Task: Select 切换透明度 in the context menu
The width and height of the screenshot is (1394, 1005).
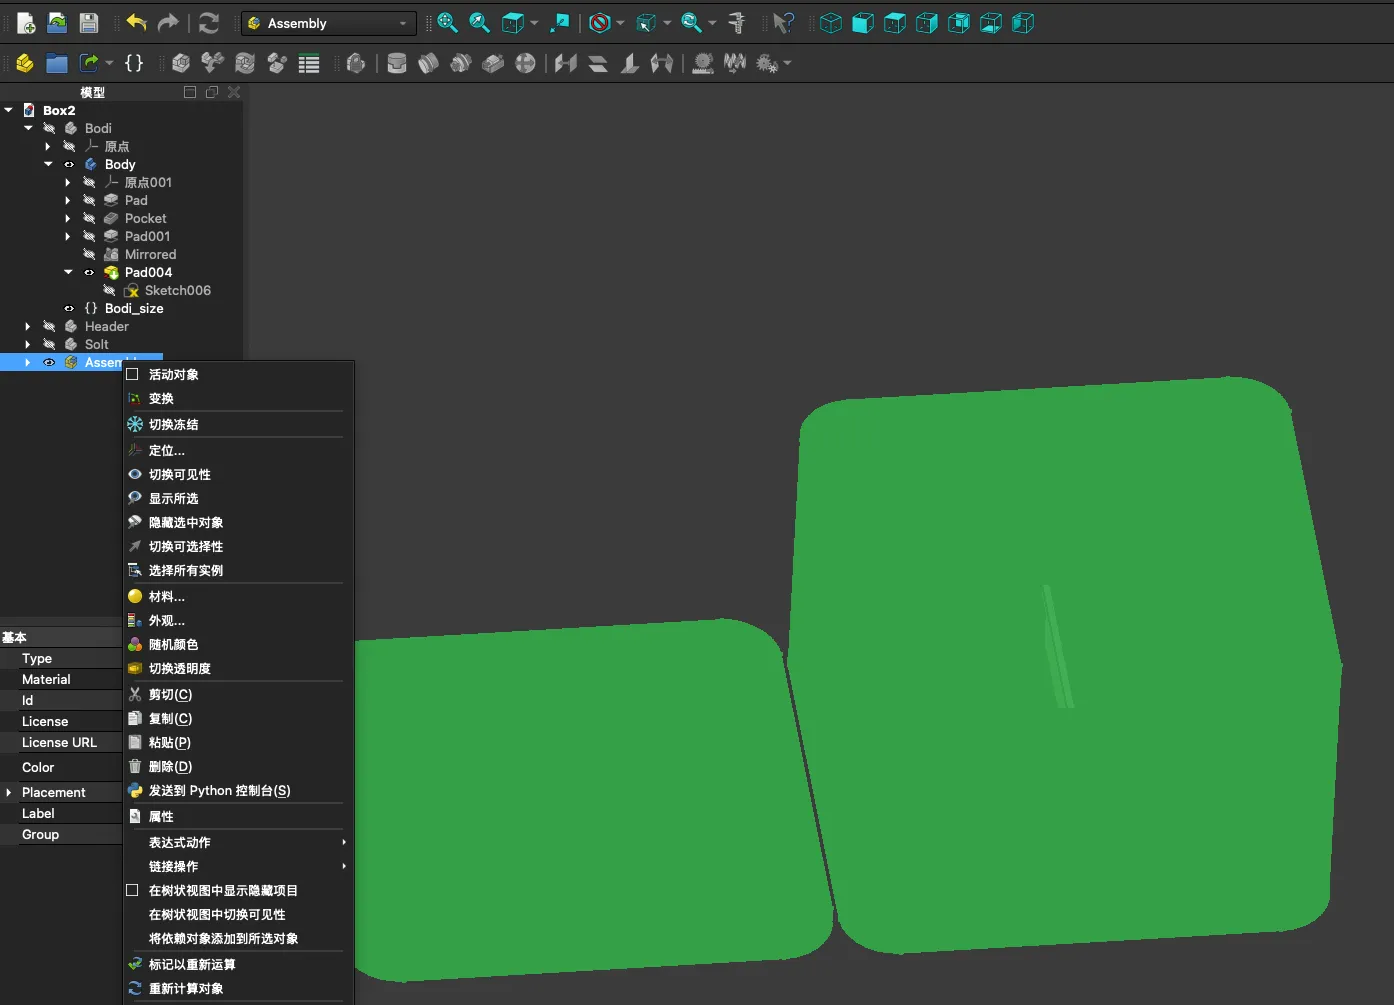Action: click(180, 669)
